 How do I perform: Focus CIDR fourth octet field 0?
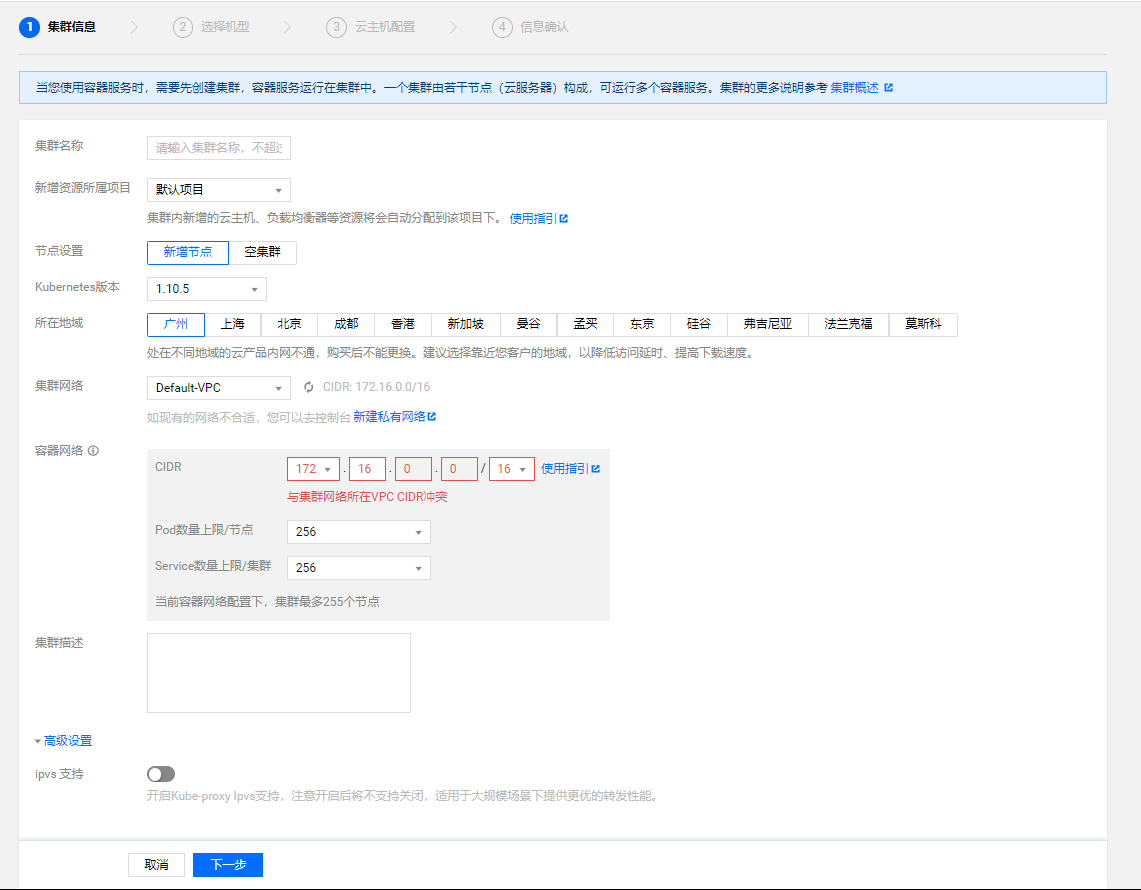coord(459,469)
